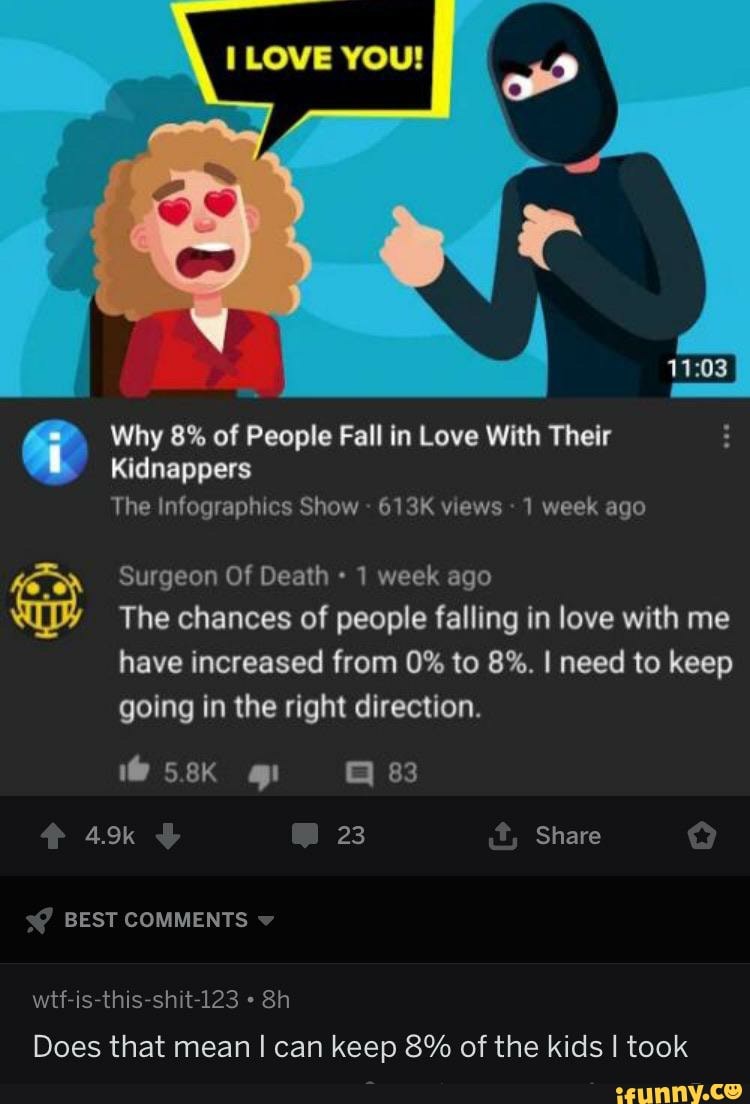
Task: Open the 83 replies comment icon
Action: pyautogui.click(x=359, y=773)
